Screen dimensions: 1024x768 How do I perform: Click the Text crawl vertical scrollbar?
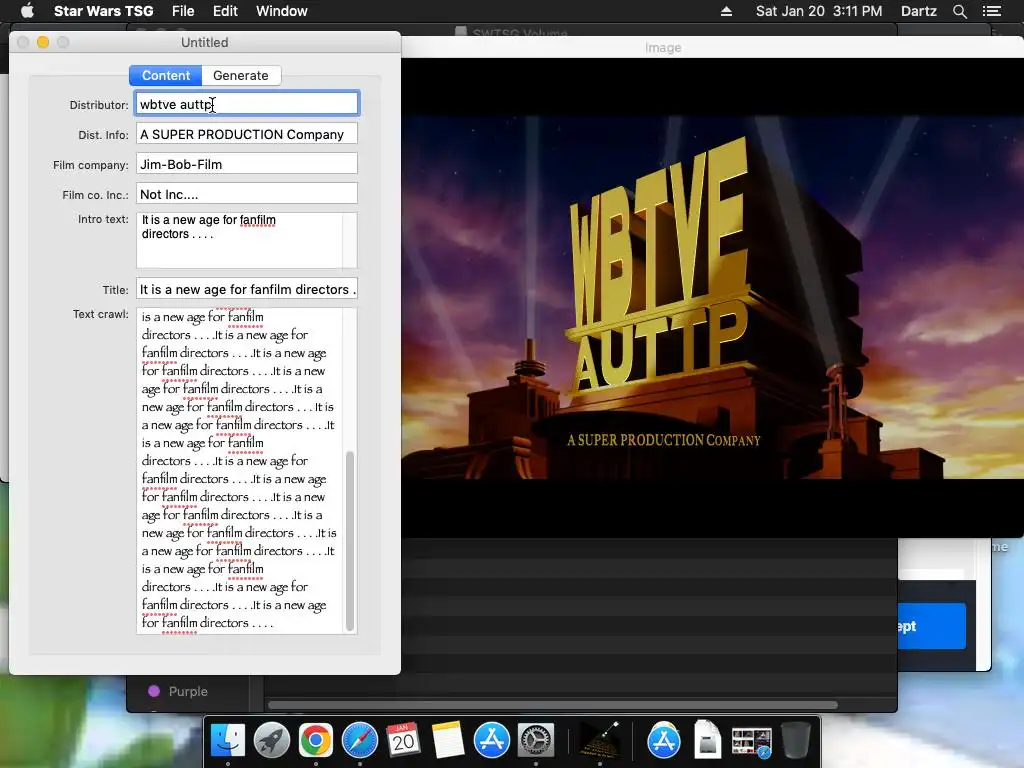[350, 541]
